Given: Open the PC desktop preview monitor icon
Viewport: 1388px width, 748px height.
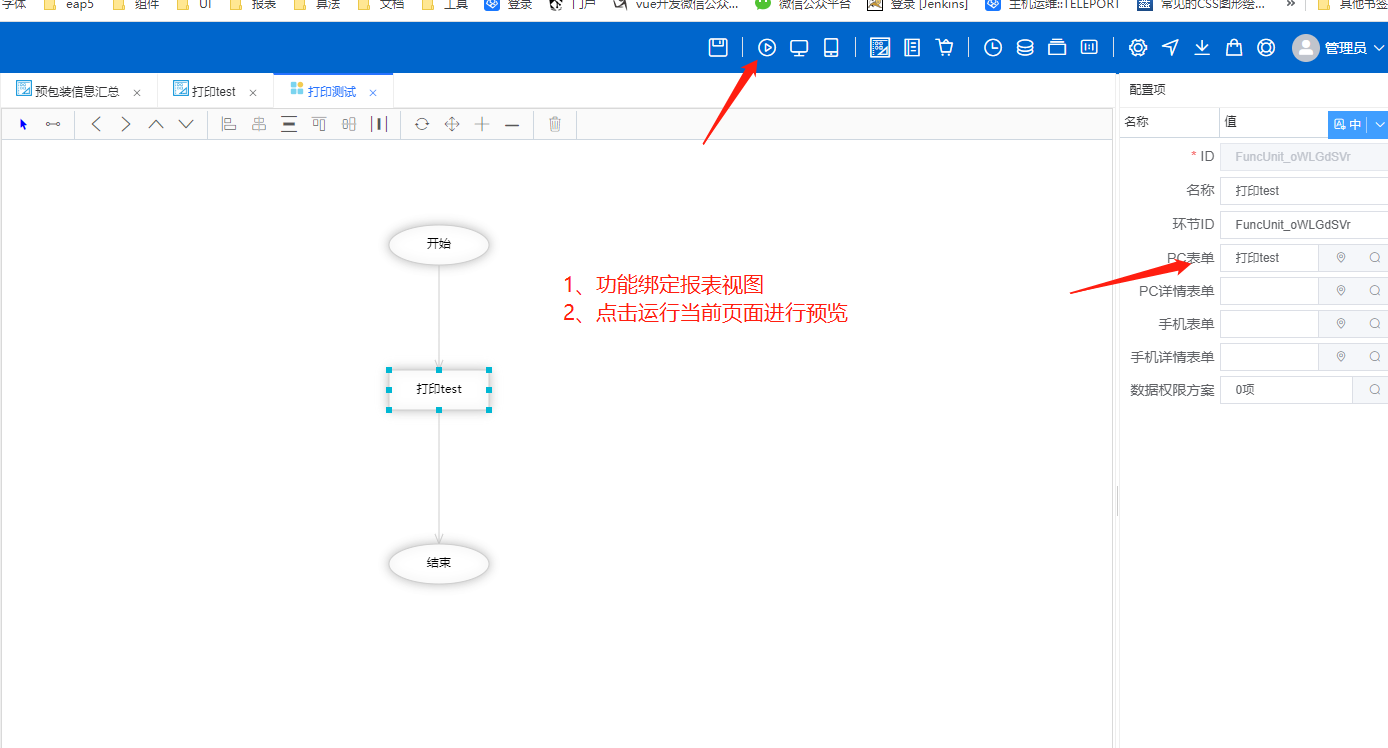Looking at the screenshot, I should tap(799, 47).
